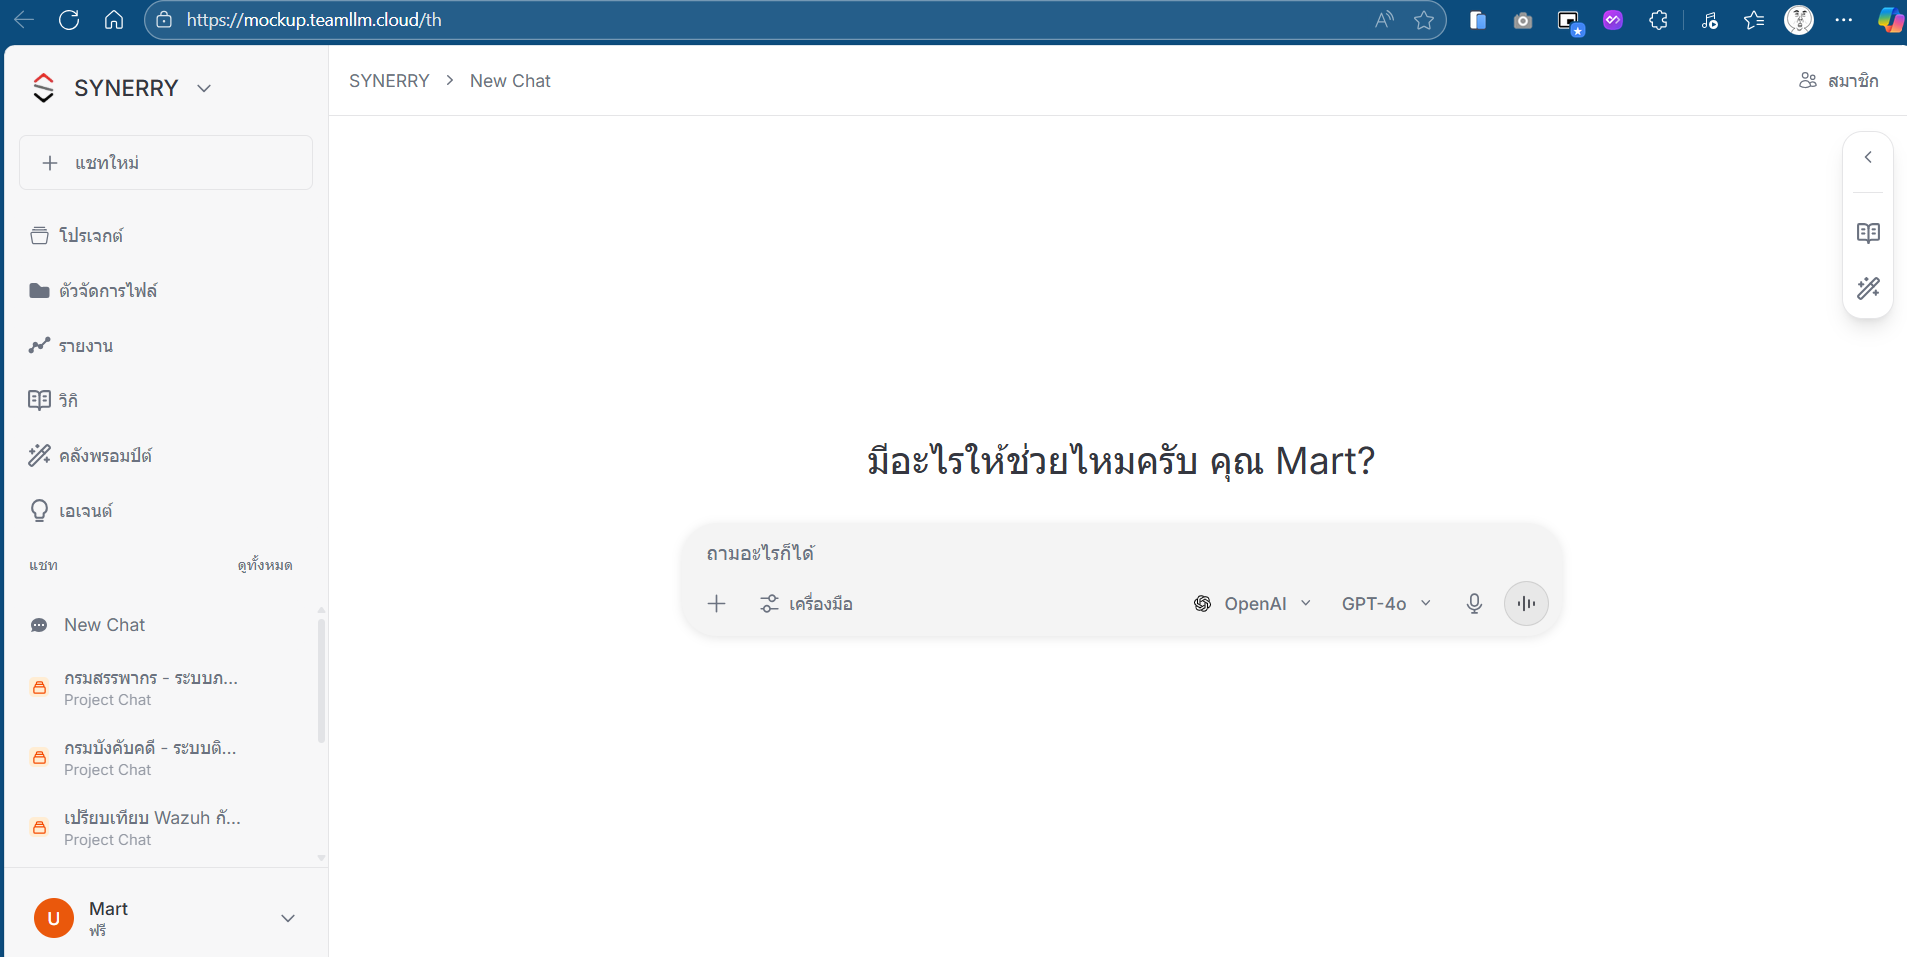Open the GPT-4o model dropdown
Screen dimensions: 1907x957
(x=1386, y=603)
